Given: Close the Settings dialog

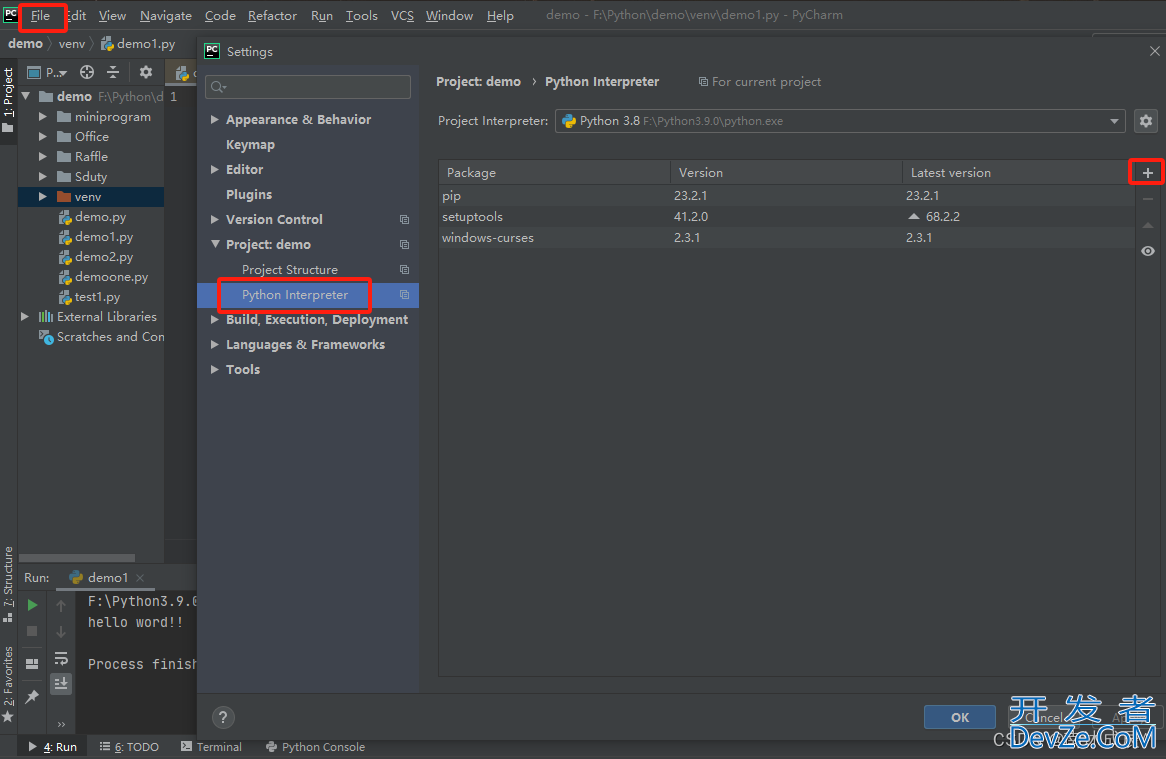Looking at the screenshot, I should (1154, 51).
